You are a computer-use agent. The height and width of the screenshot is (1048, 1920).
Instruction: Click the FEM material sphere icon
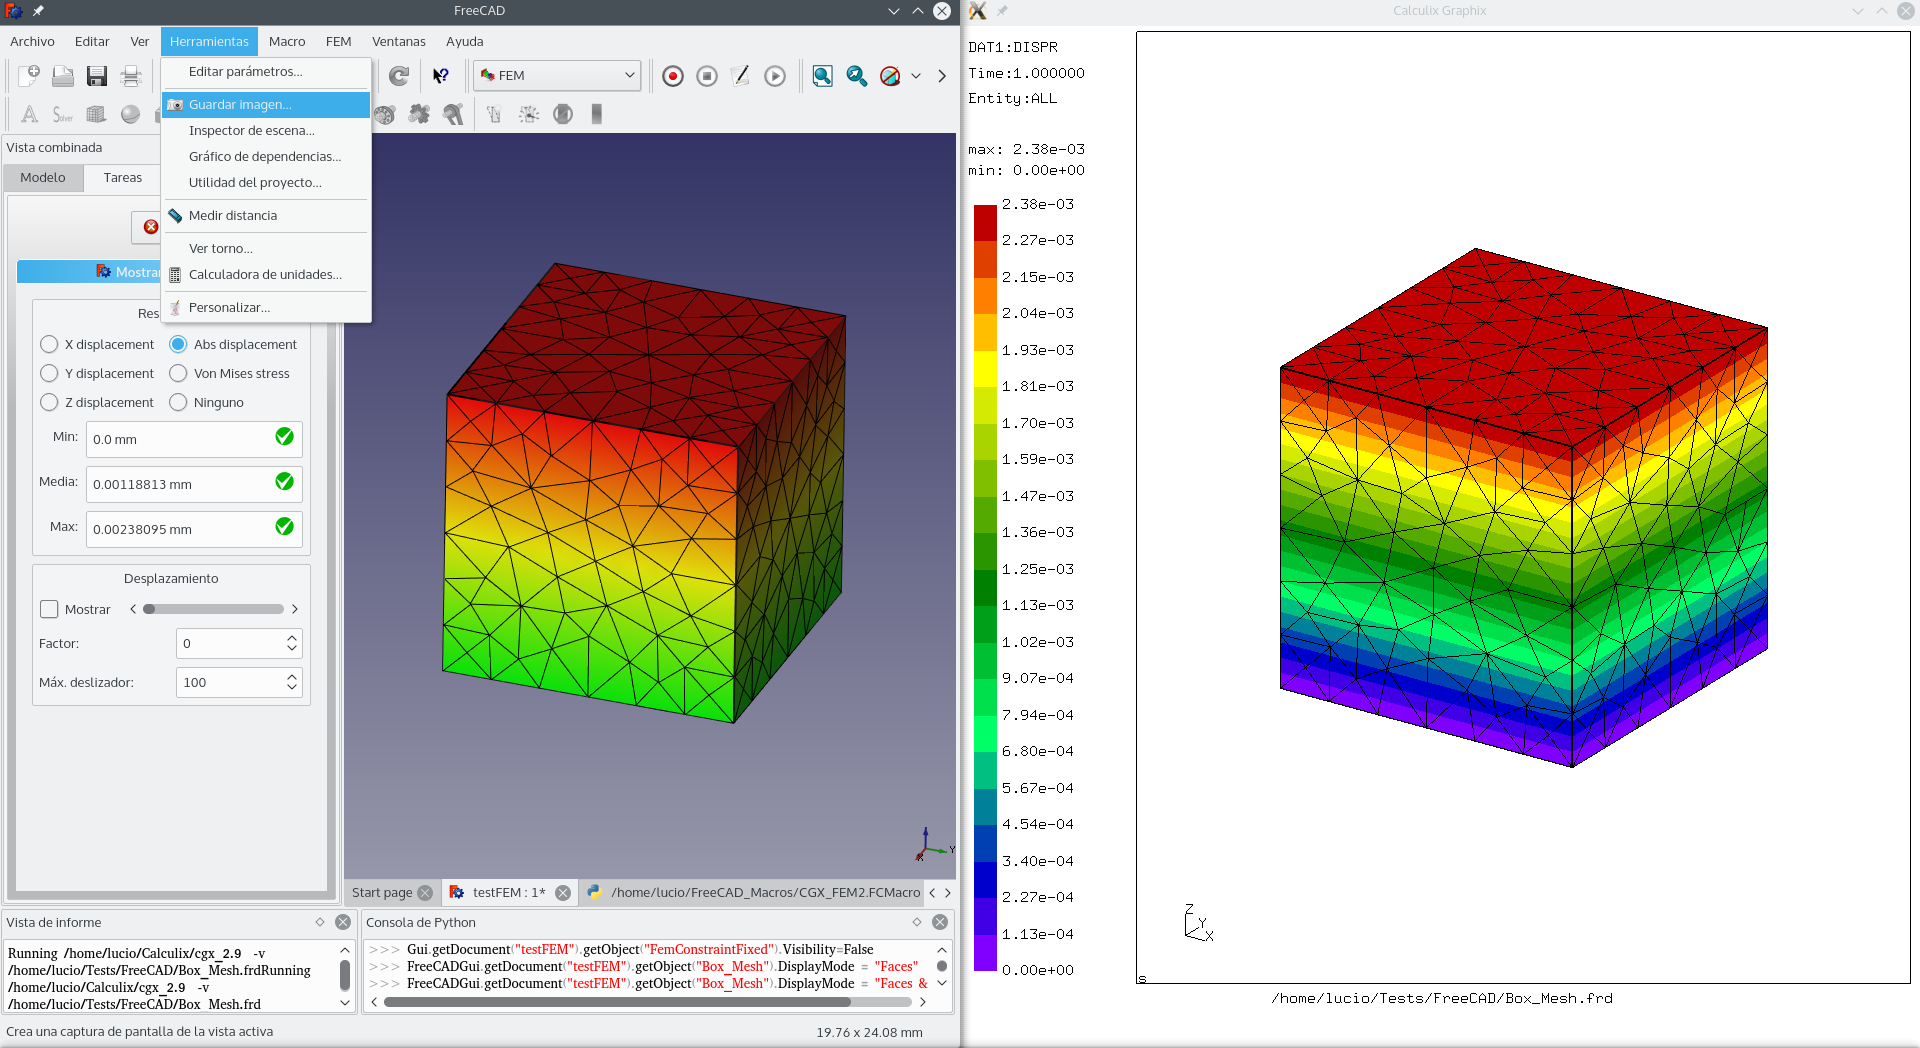tap(130, 114)
